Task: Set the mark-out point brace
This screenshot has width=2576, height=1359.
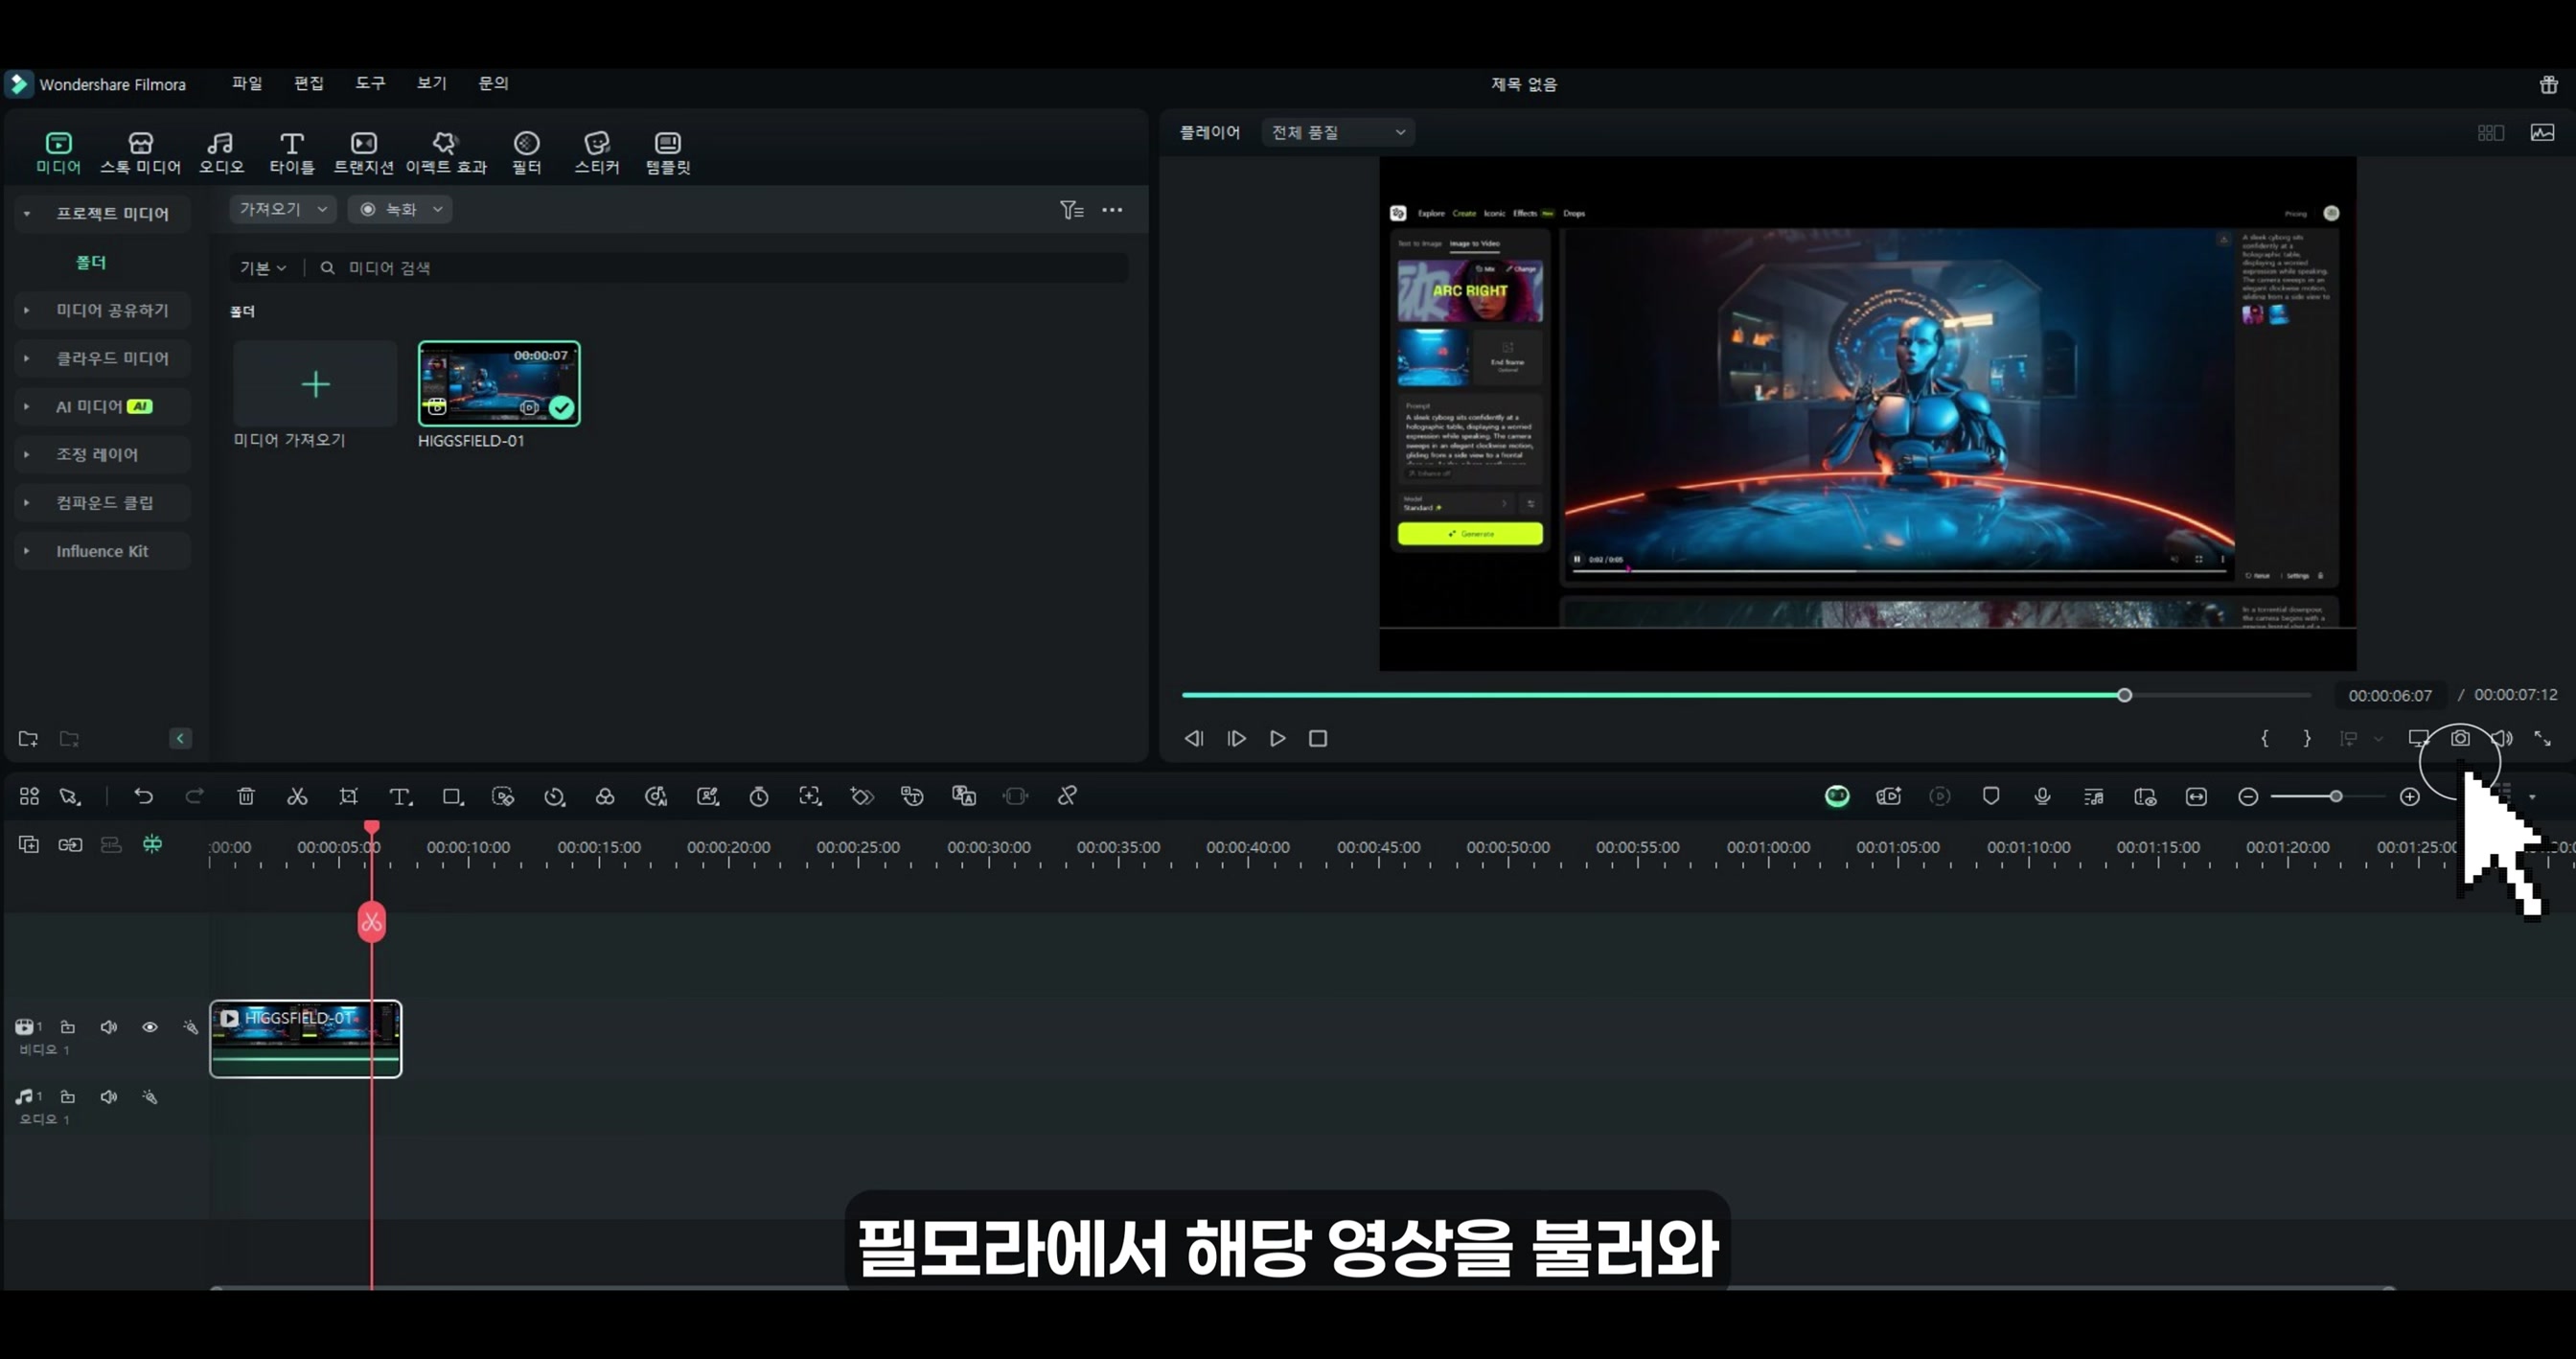Action: tap(2307, 738)
